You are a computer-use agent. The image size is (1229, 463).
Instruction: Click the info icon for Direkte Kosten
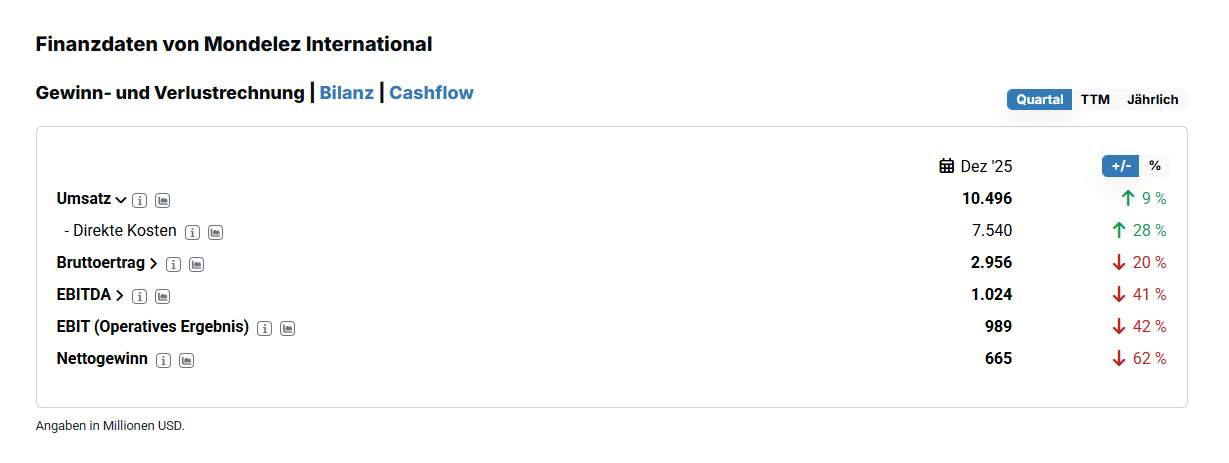click(192, 232)
